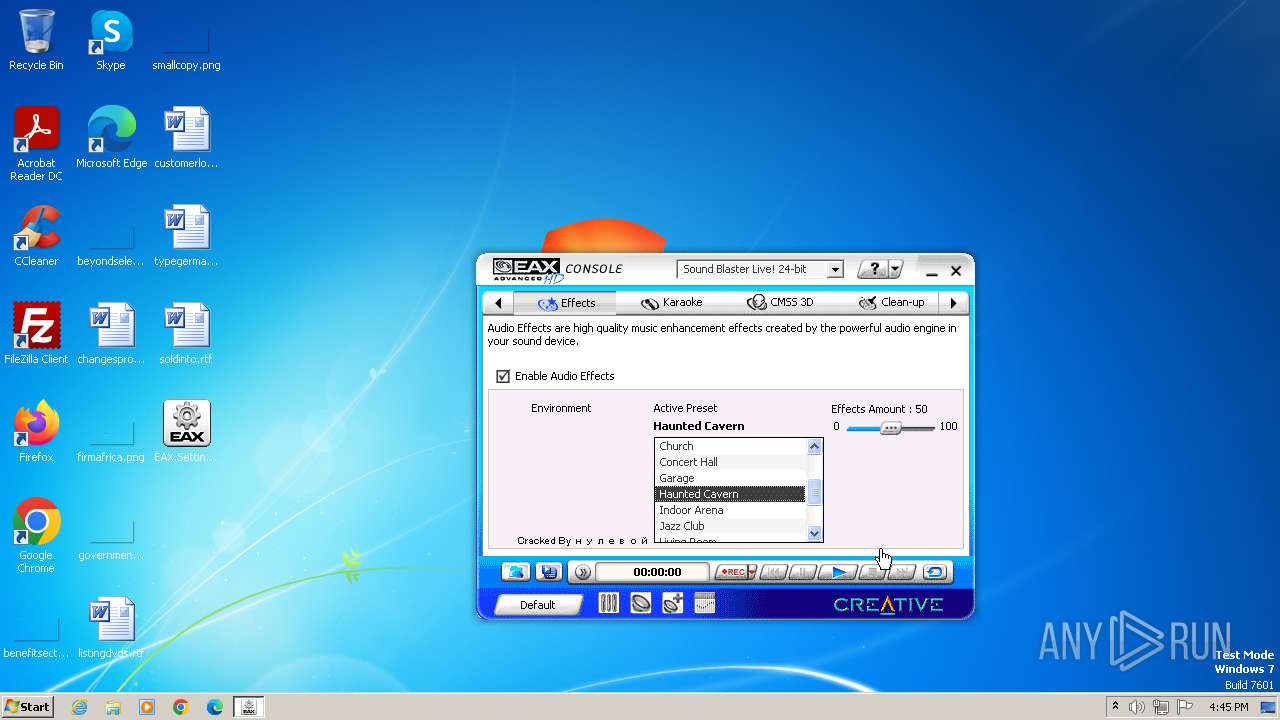Open Internet Explorer from the taskbar
Image resolution: width=1280 pixels, height=720 pixels.
tap(80, 707)
